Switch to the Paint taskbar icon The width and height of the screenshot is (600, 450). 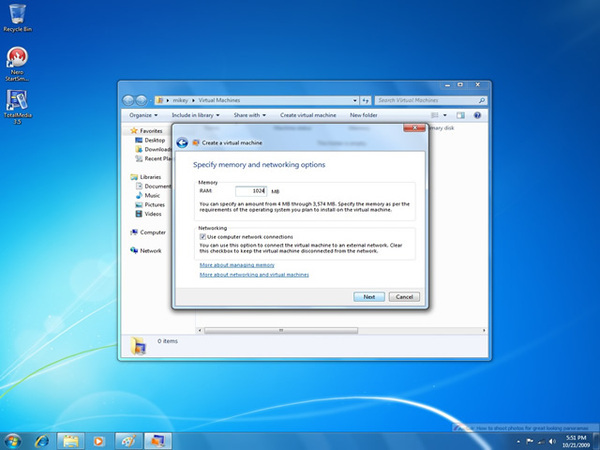tap(129, 441)
